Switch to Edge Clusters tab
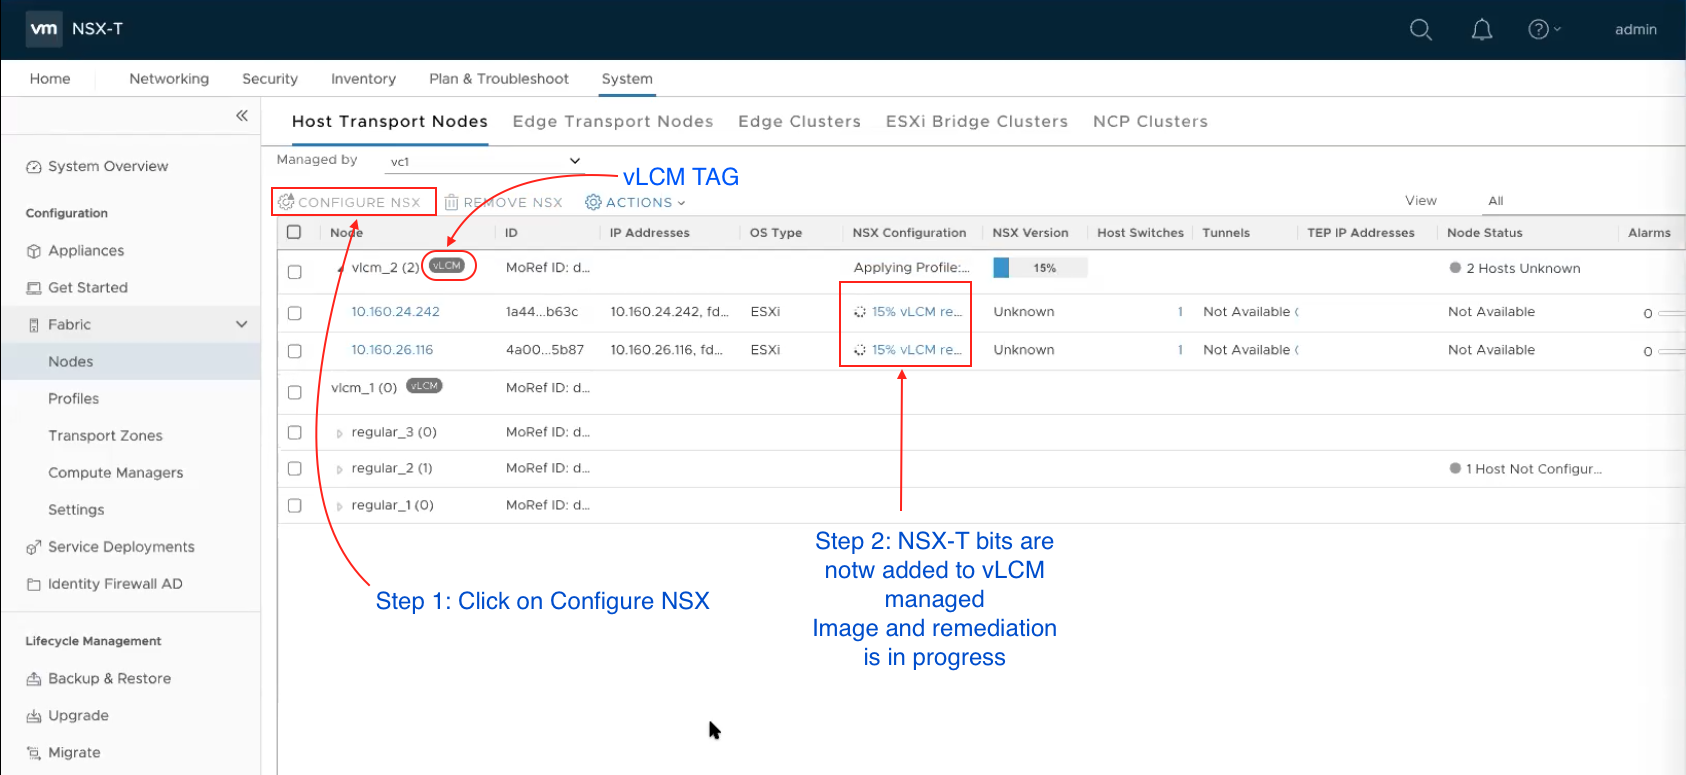 [799, 121]
